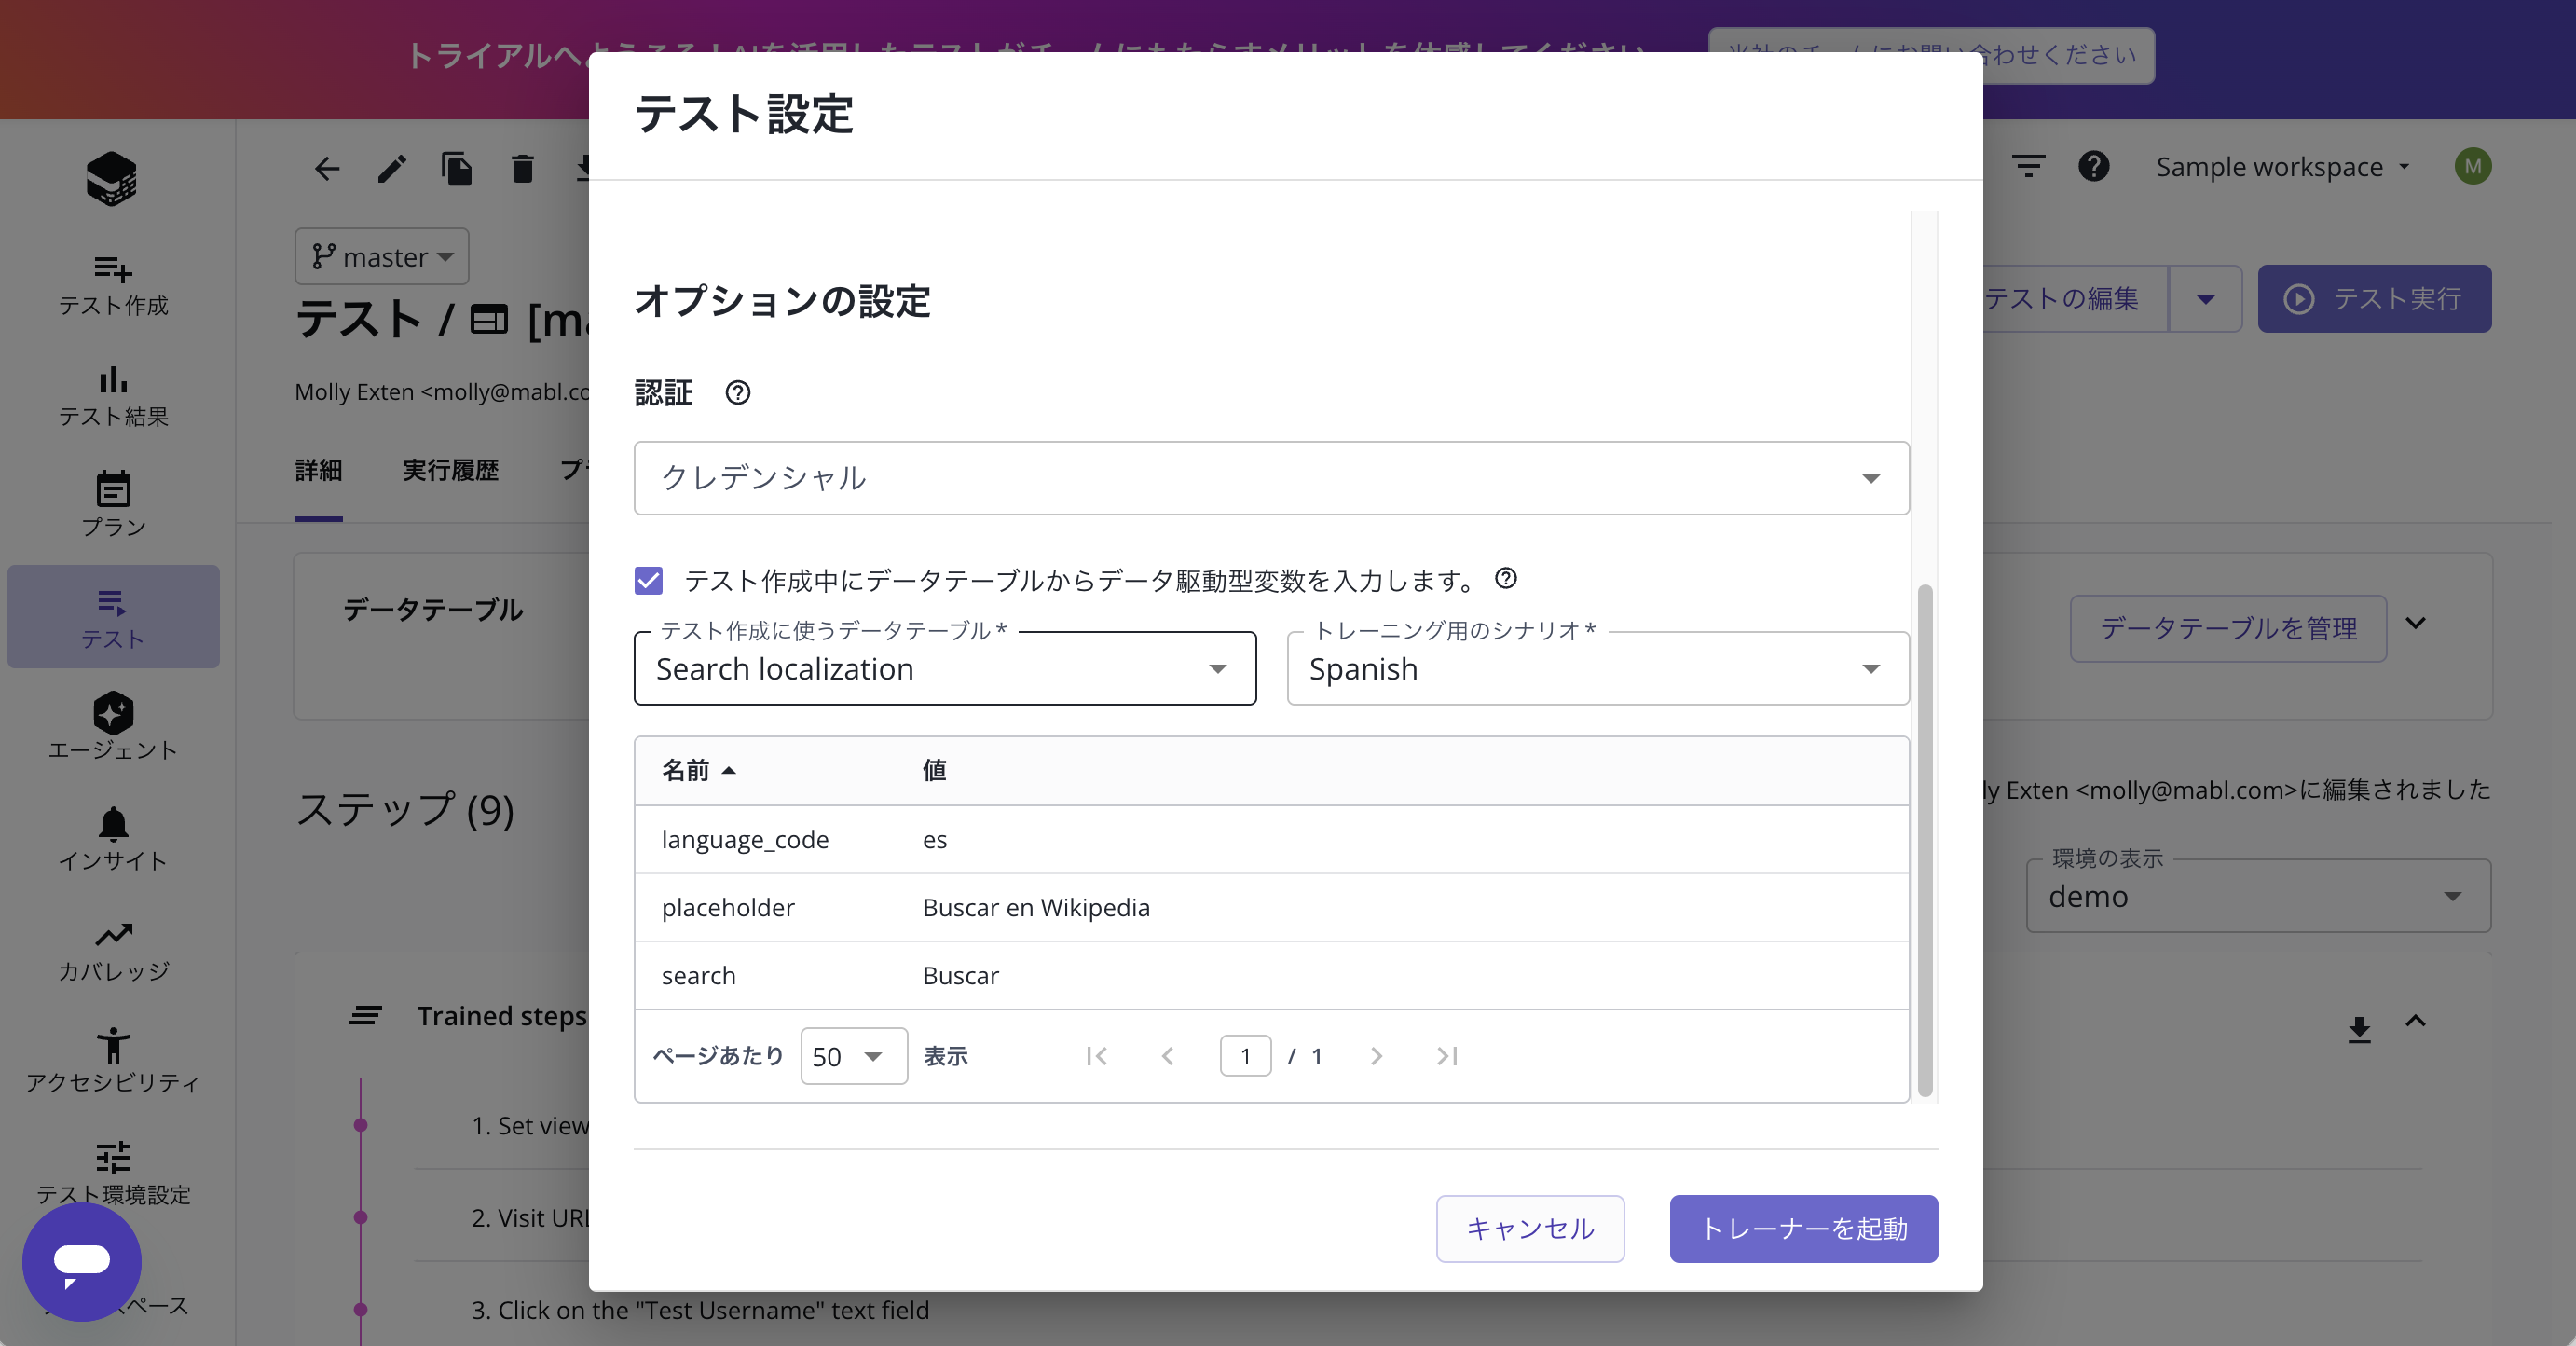Uncheck the data table variables checkbox
The width and height of the screenshot is (2576, 1346).
648,580
